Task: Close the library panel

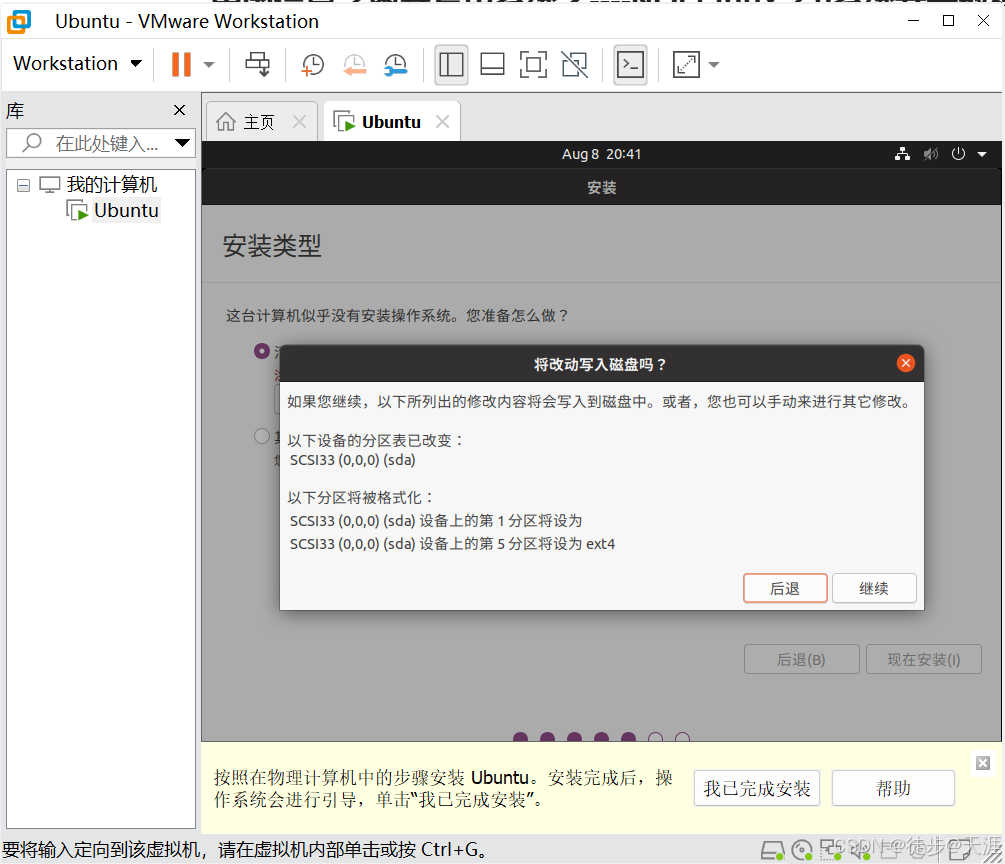Action: (x=179, y=110)
